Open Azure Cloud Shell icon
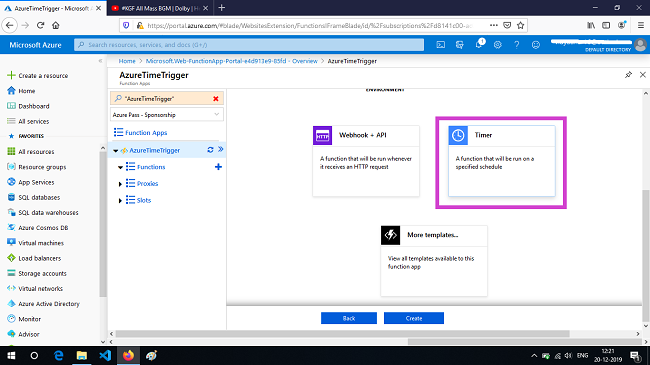650x365 pixels. pyautogui.click(x=441, y=45)
